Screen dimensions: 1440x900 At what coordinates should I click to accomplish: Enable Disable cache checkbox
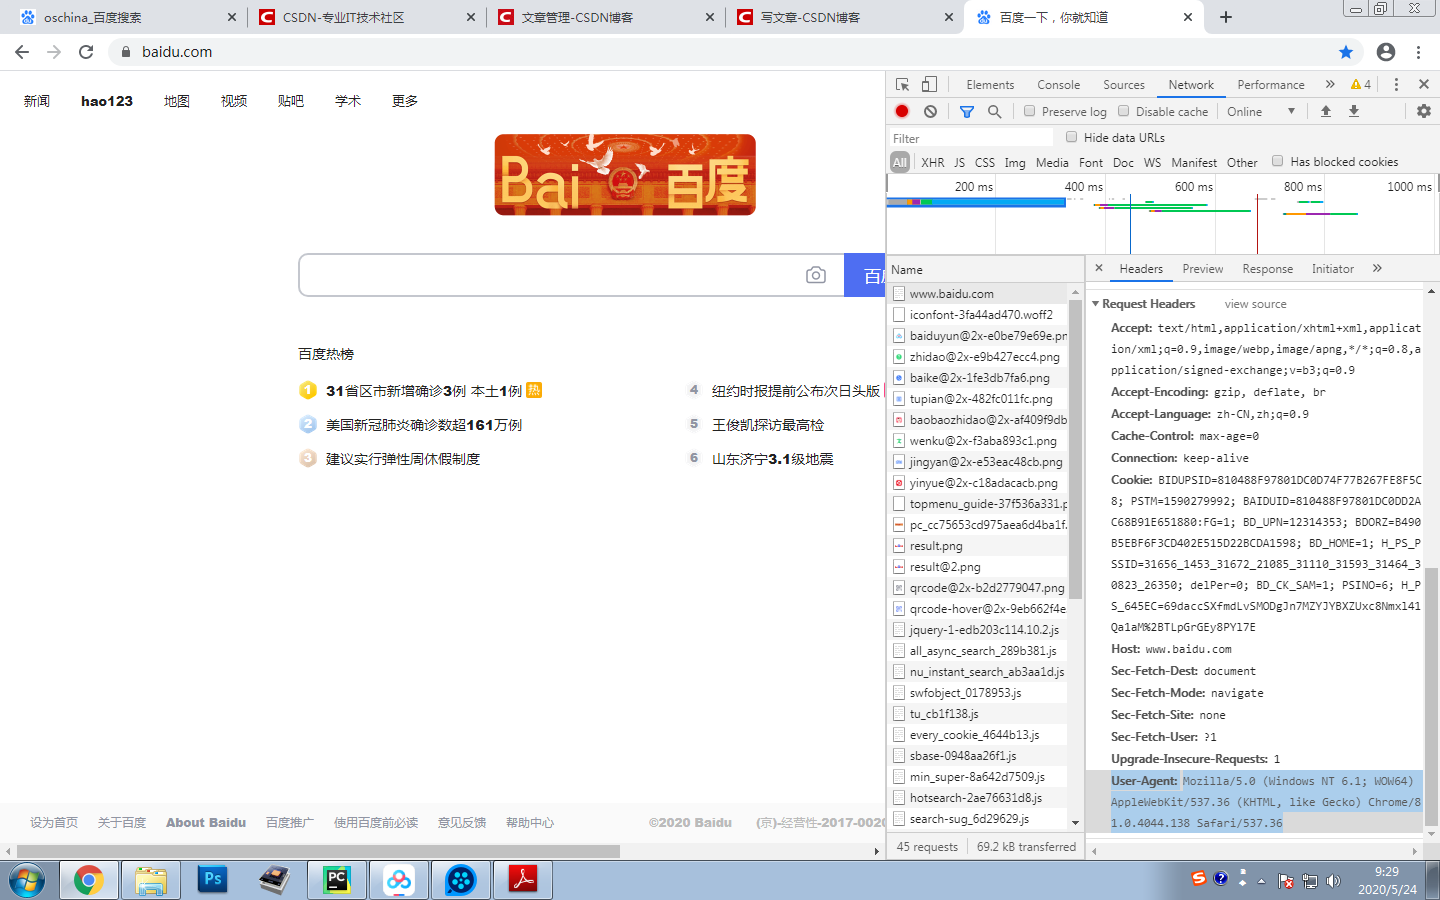pos(1123,111)
